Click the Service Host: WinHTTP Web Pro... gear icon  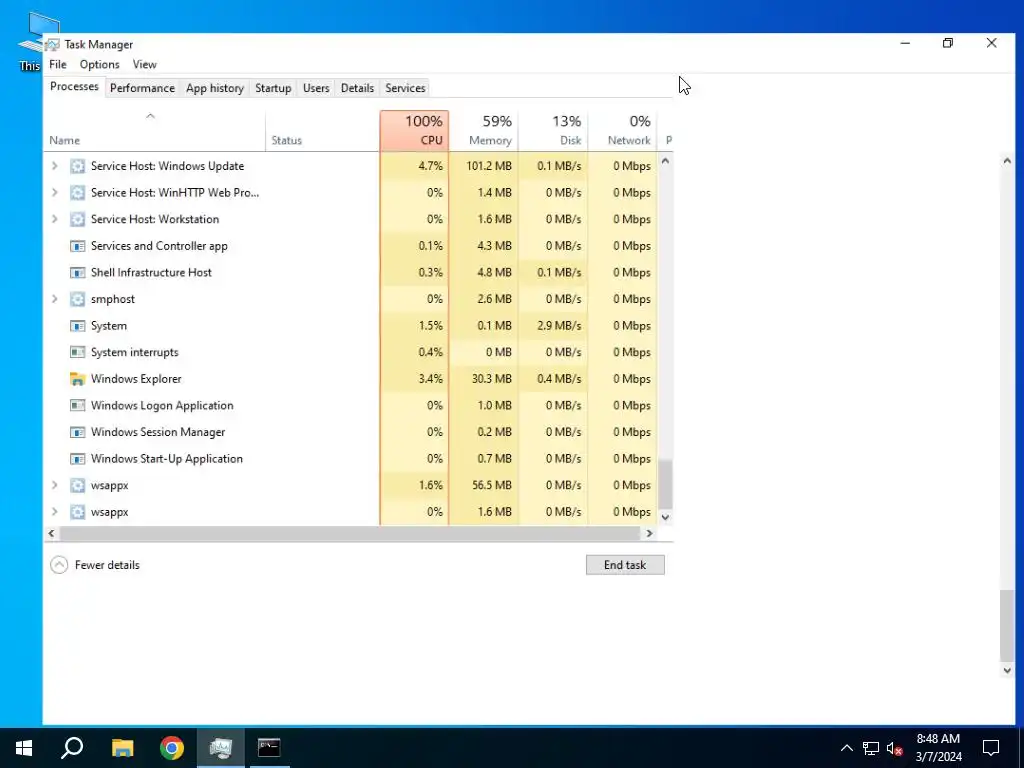(77, 193)
